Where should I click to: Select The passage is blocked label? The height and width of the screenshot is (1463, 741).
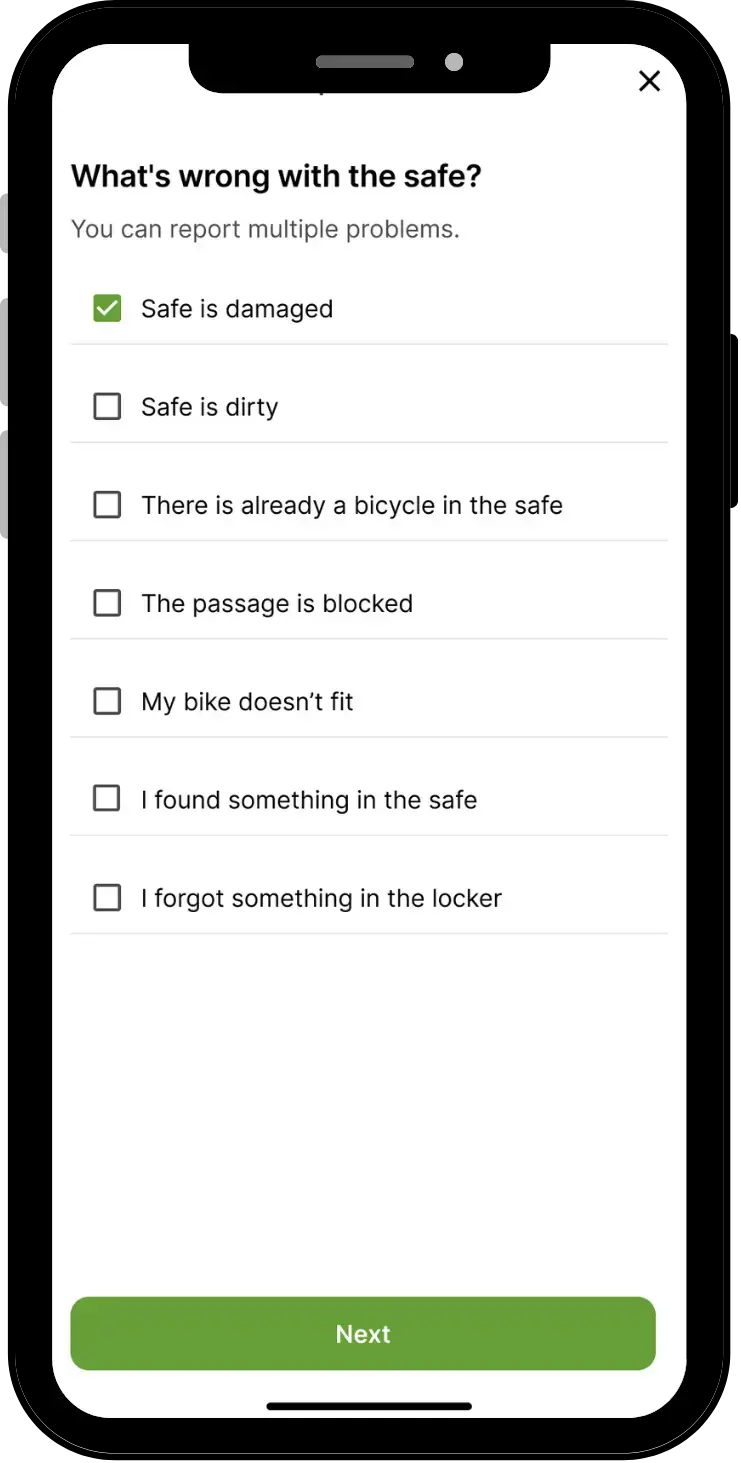pyautogui.click(x=277, y=603)
